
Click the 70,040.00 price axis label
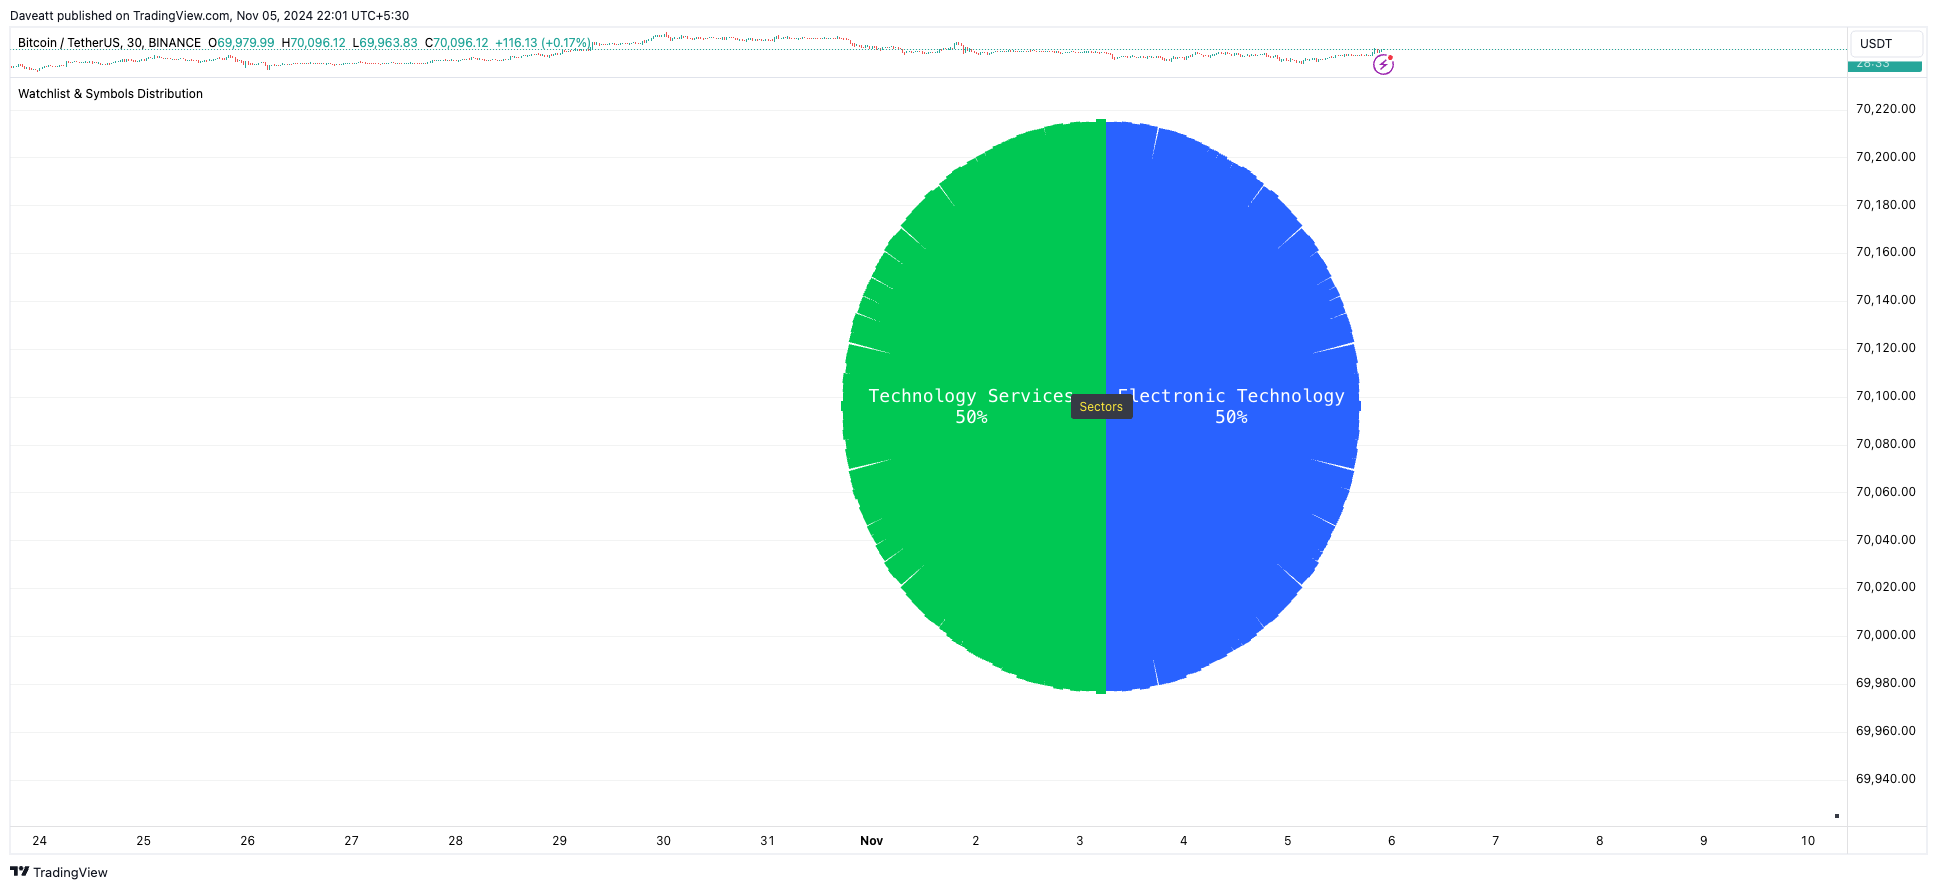pos(1885,540)
